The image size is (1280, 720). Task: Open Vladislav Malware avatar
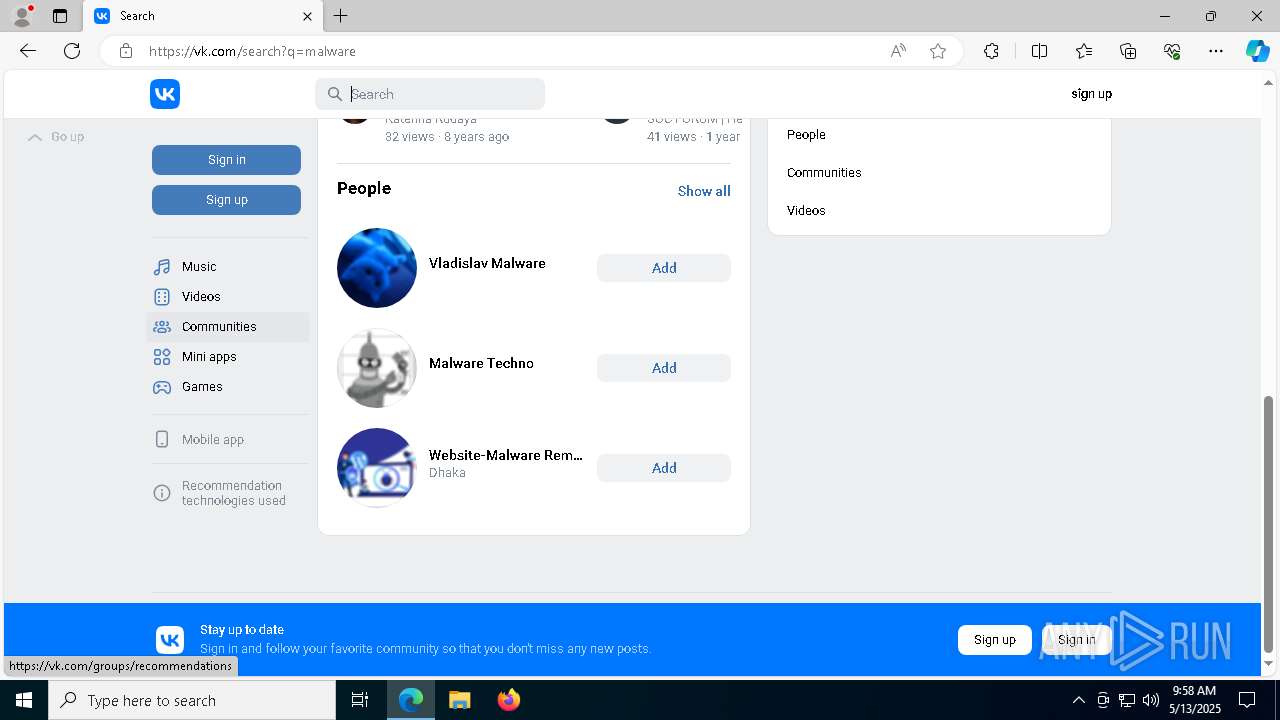pyautogui.click(x=377, y=268)
